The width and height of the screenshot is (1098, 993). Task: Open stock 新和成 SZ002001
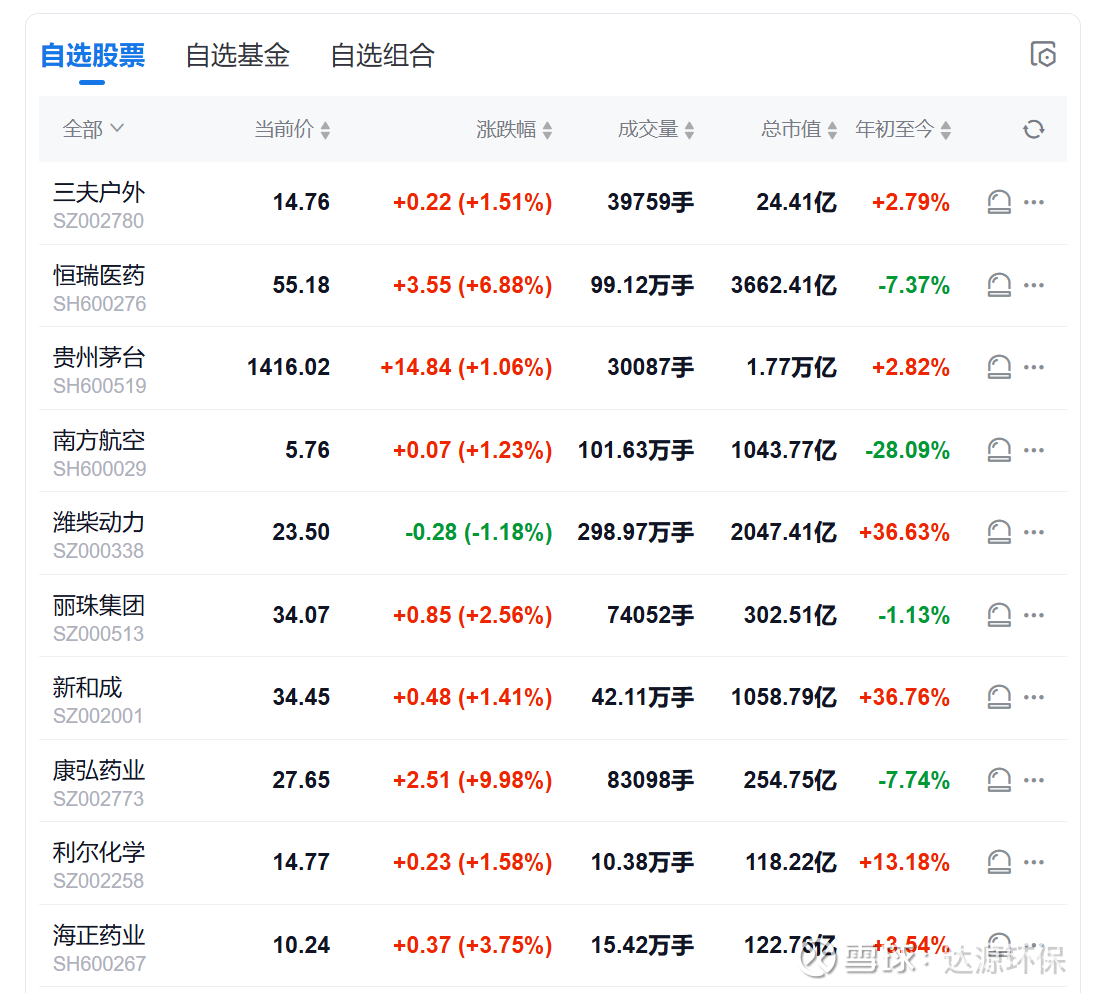[98, 699]
